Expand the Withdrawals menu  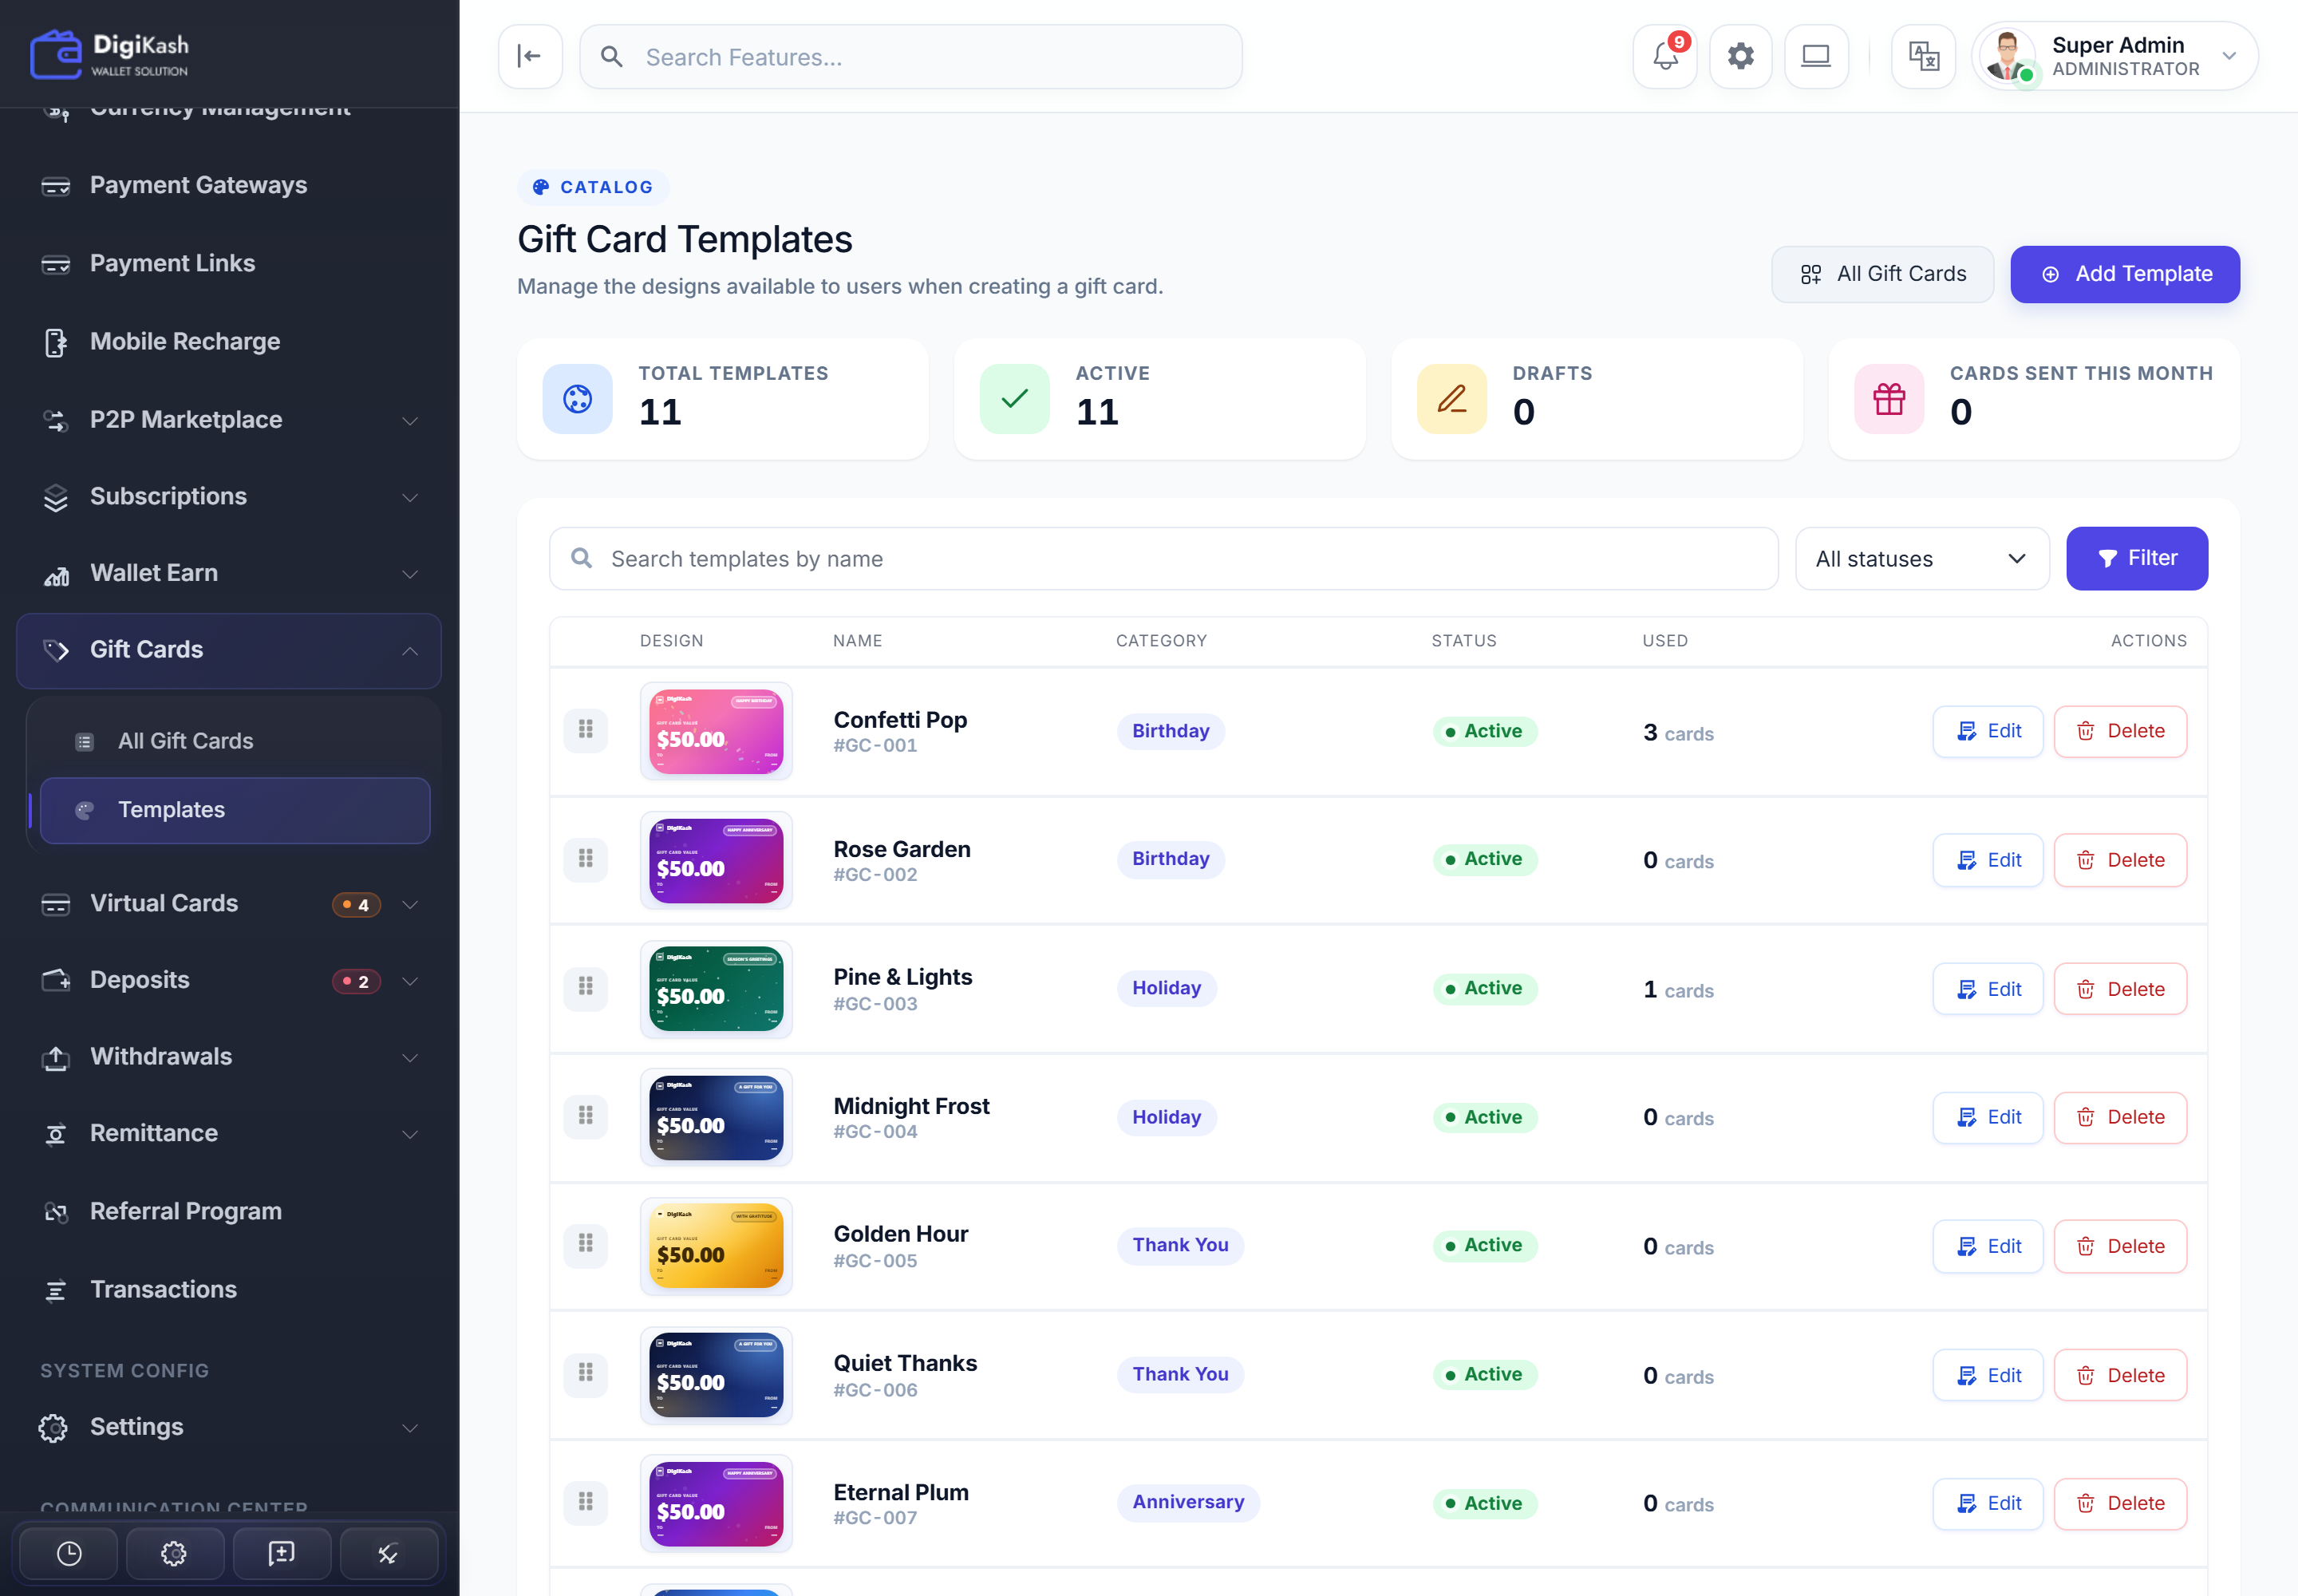(x=410, y=1058)
